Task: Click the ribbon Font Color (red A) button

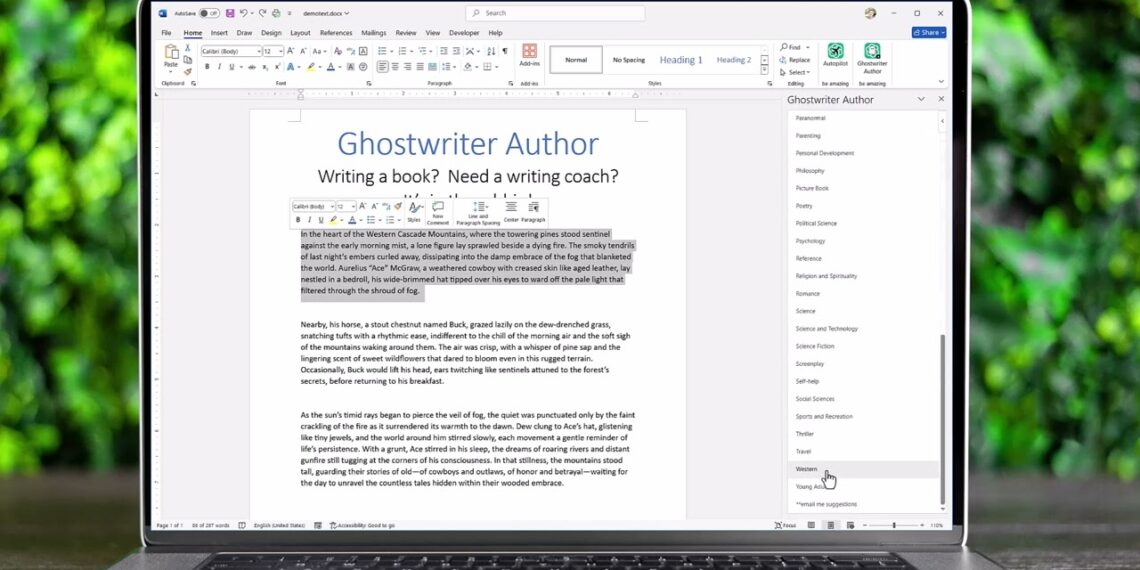Action: point(330,67)
